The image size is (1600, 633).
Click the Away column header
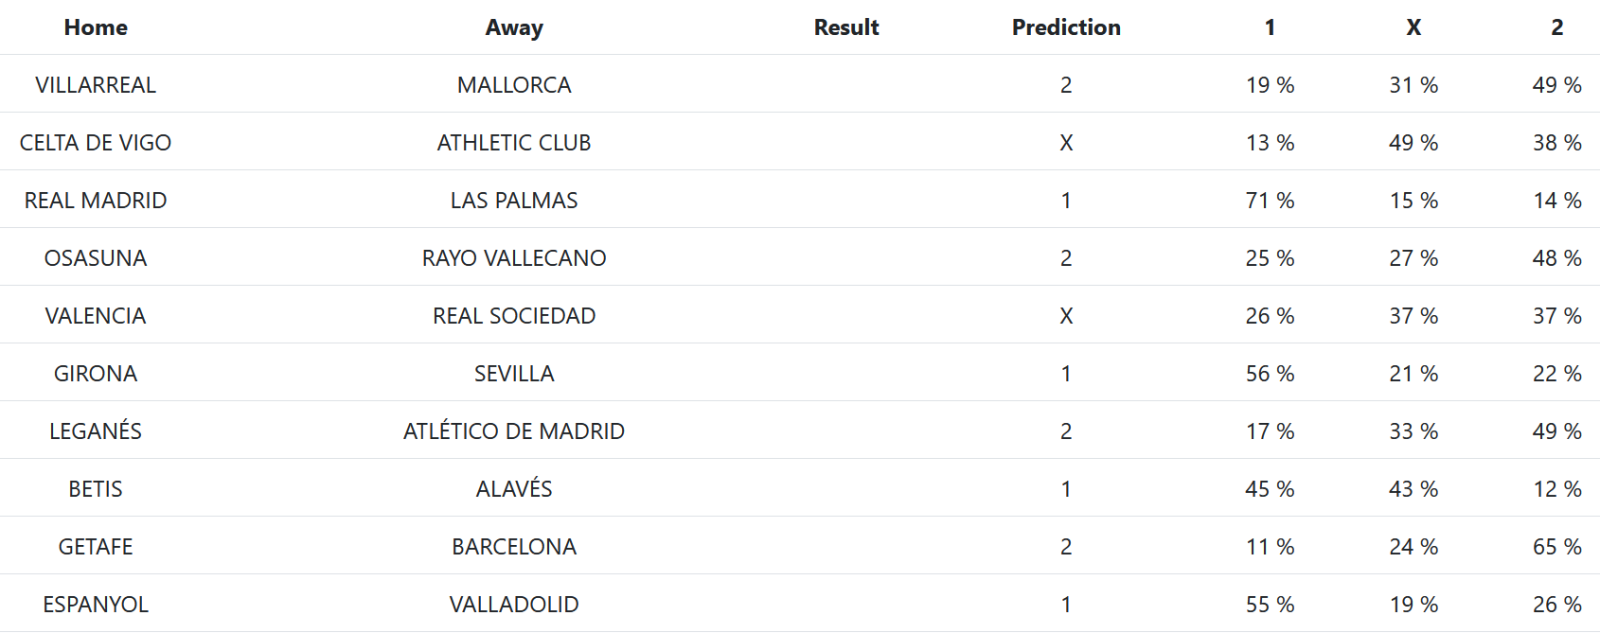pyautogui.click(x=514, y=27)
